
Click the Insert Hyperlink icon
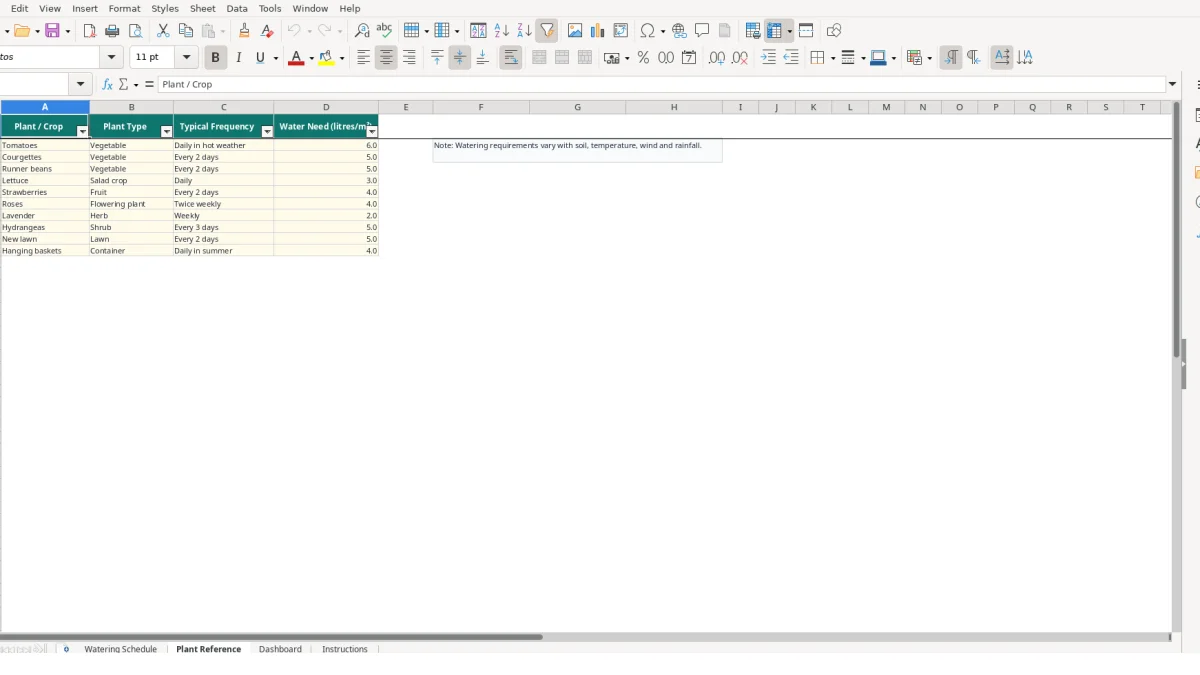click(679, 31)
